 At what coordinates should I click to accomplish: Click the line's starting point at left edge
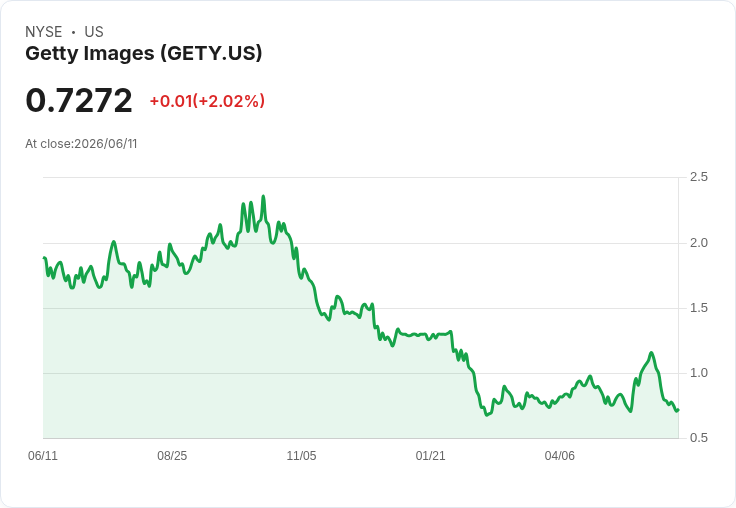coord(44,257)
